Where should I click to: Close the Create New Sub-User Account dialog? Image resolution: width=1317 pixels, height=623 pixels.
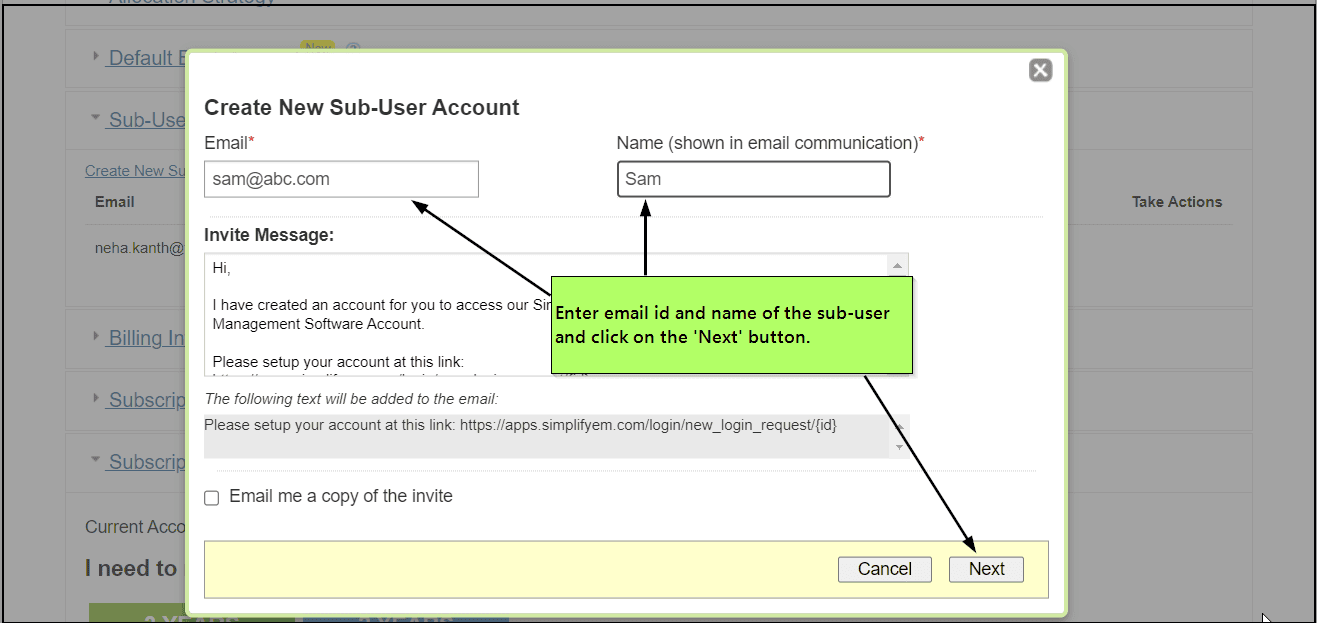(1040, 70)
